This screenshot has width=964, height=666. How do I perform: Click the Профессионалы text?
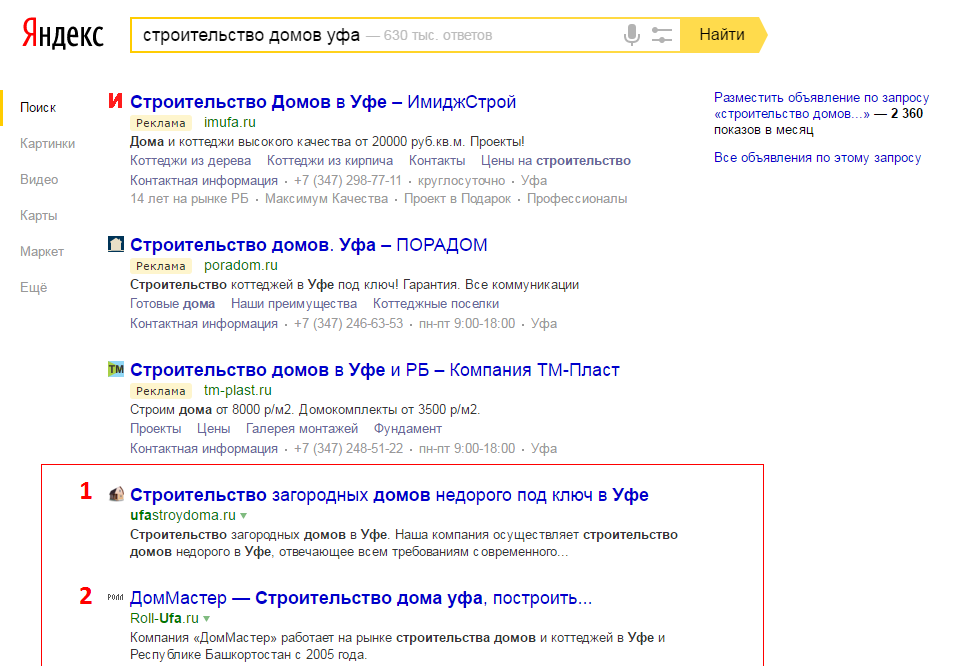pyautogui.click(x=577, y=199)
